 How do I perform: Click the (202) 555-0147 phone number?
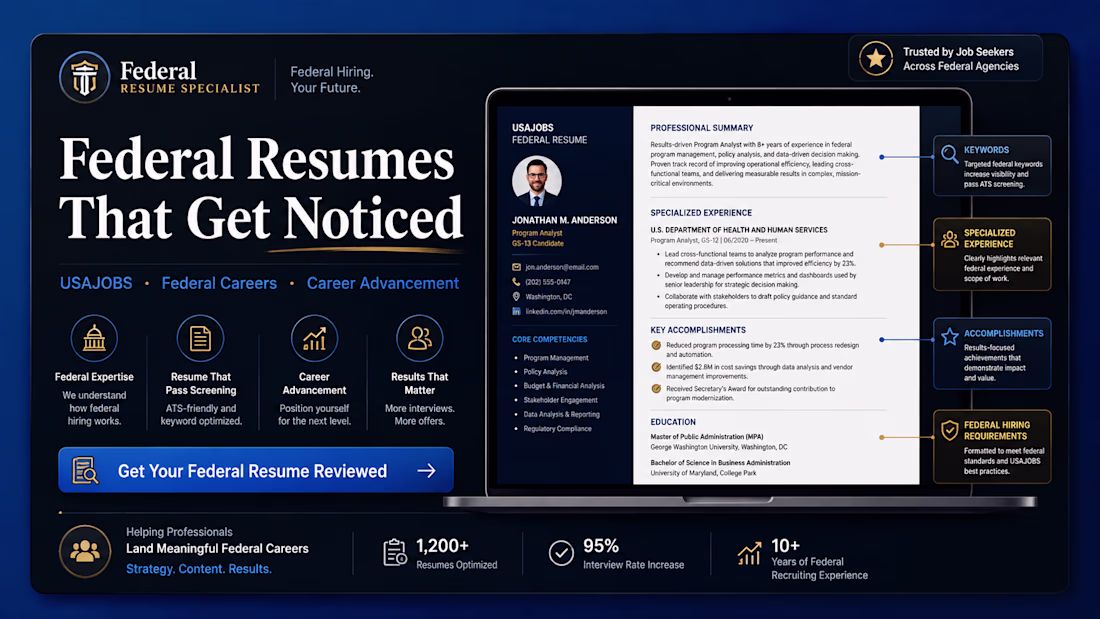pos(548,282)
